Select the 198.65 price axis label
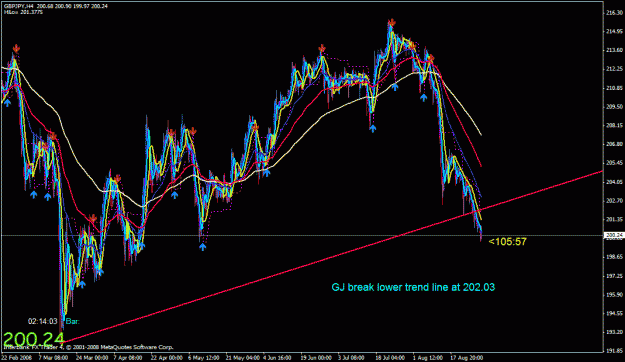Image resolution: width=625 pixels, height=362 pixels. click(x=614, y=257)
